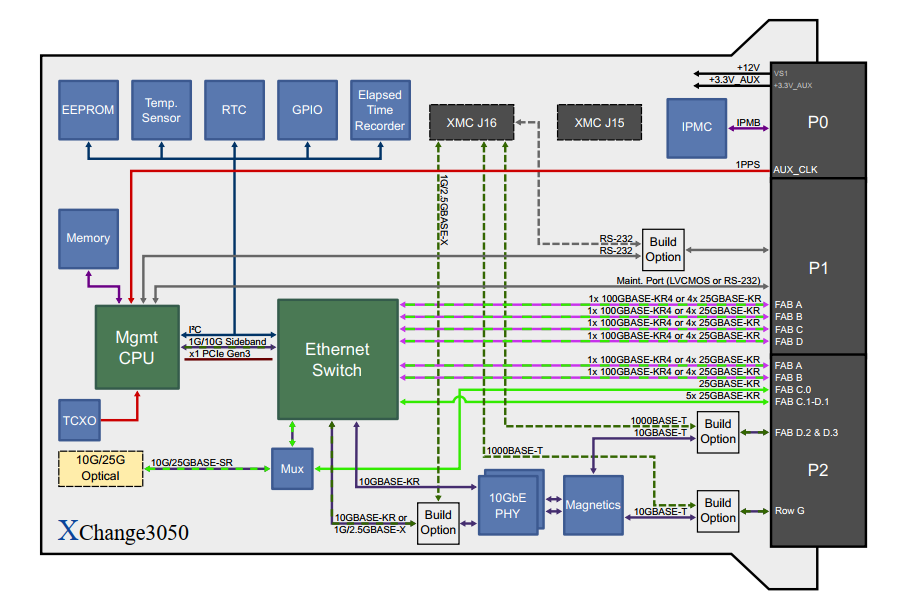Click the TCXO block
900x611 pixels.
[79, 420]
